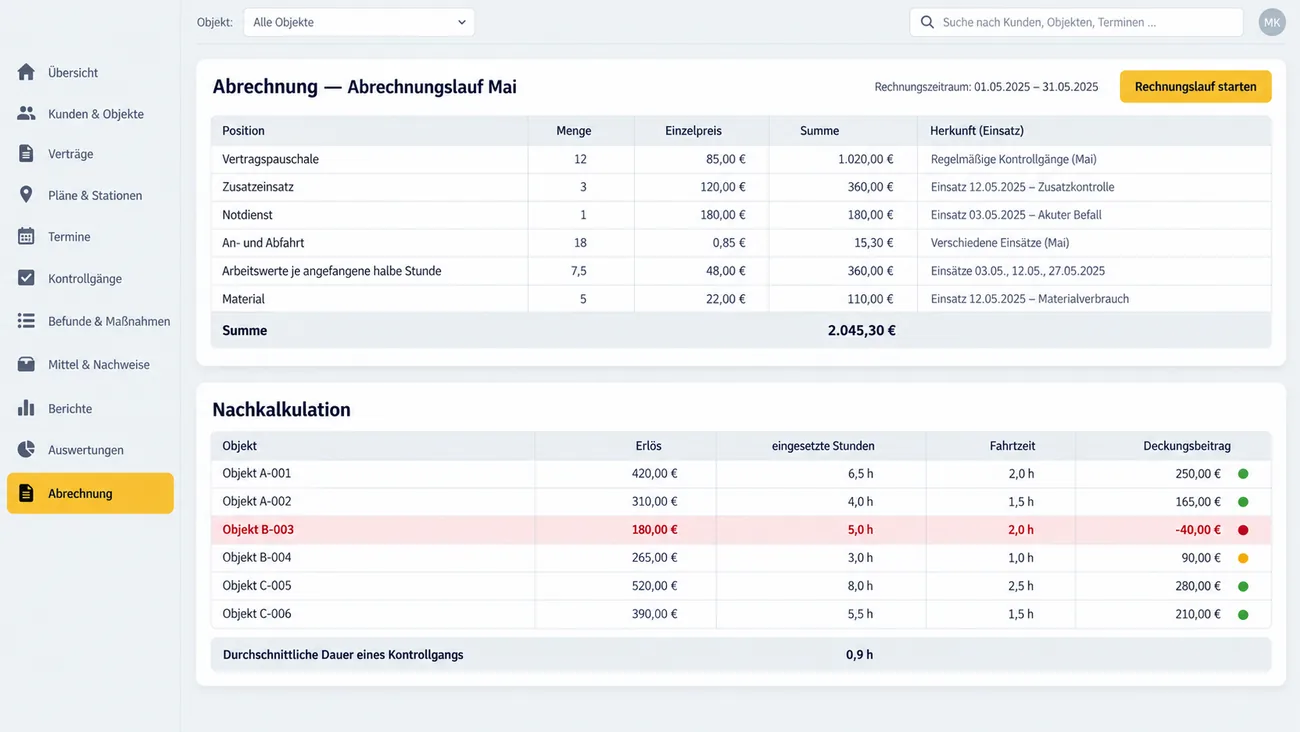Click Einsatz 03.05.2025 – Akuter Befall

click(1016, 215)
